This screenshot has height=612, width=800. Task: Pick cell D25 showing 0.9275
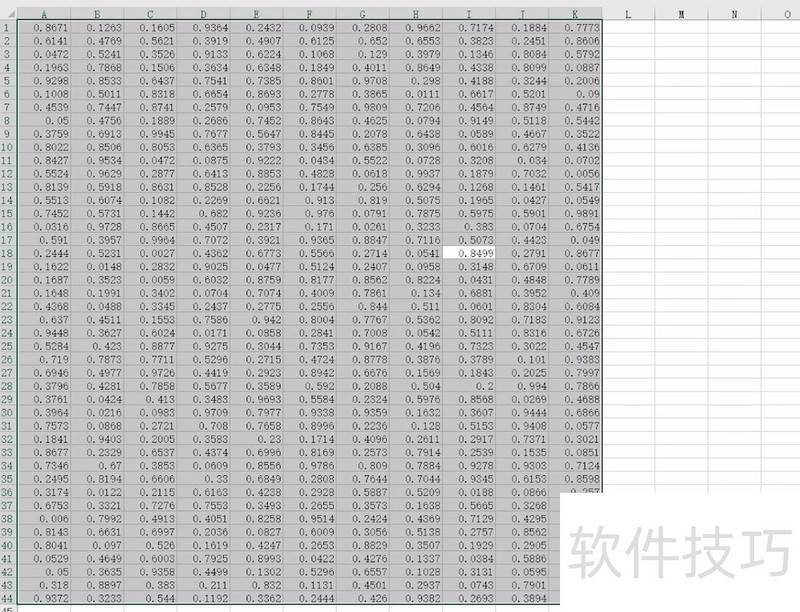point(203,346)
